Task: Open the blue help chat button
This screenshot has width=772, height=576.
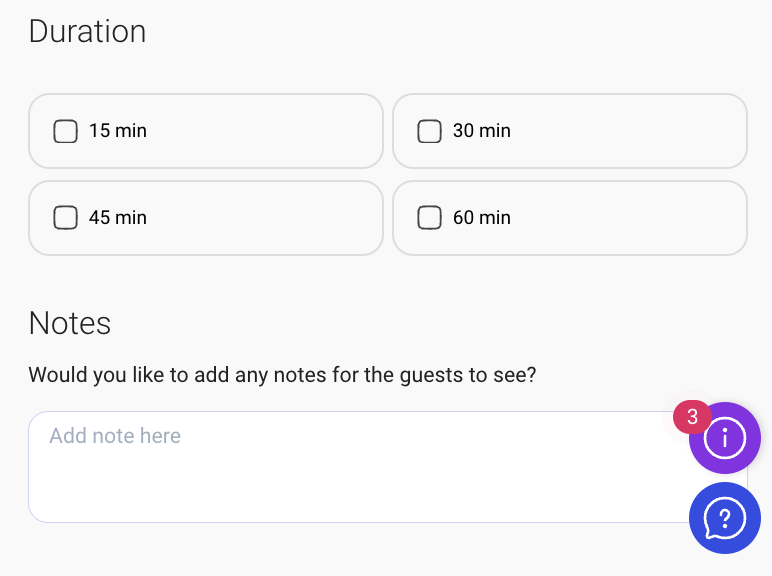Action: pos(725,518)
